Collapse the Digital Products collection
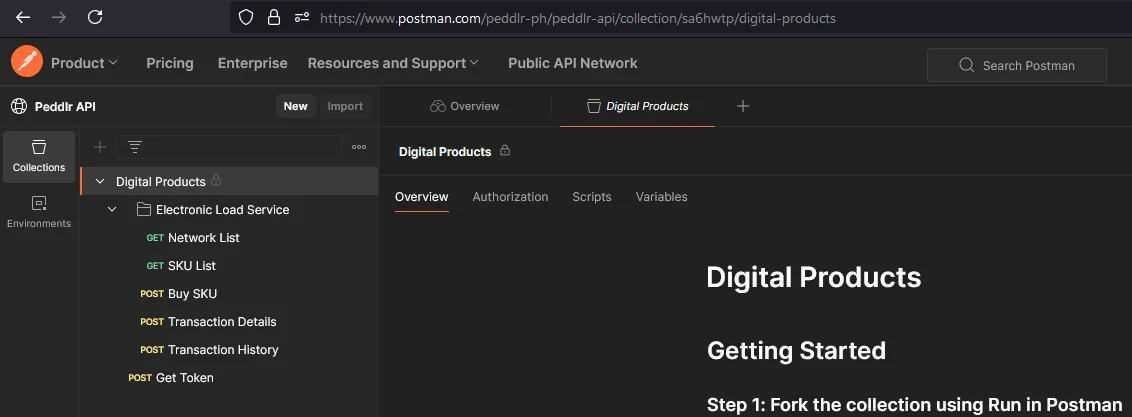 click(100, 181)
